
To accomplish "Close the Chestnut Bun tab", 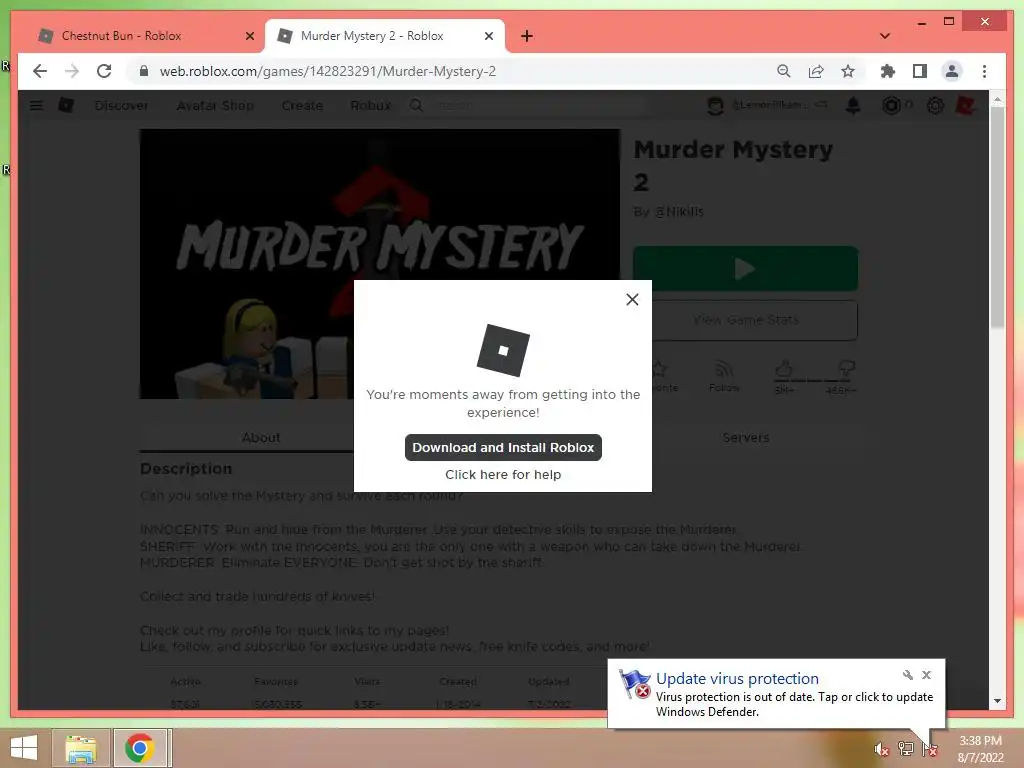I will click(249, 37).
